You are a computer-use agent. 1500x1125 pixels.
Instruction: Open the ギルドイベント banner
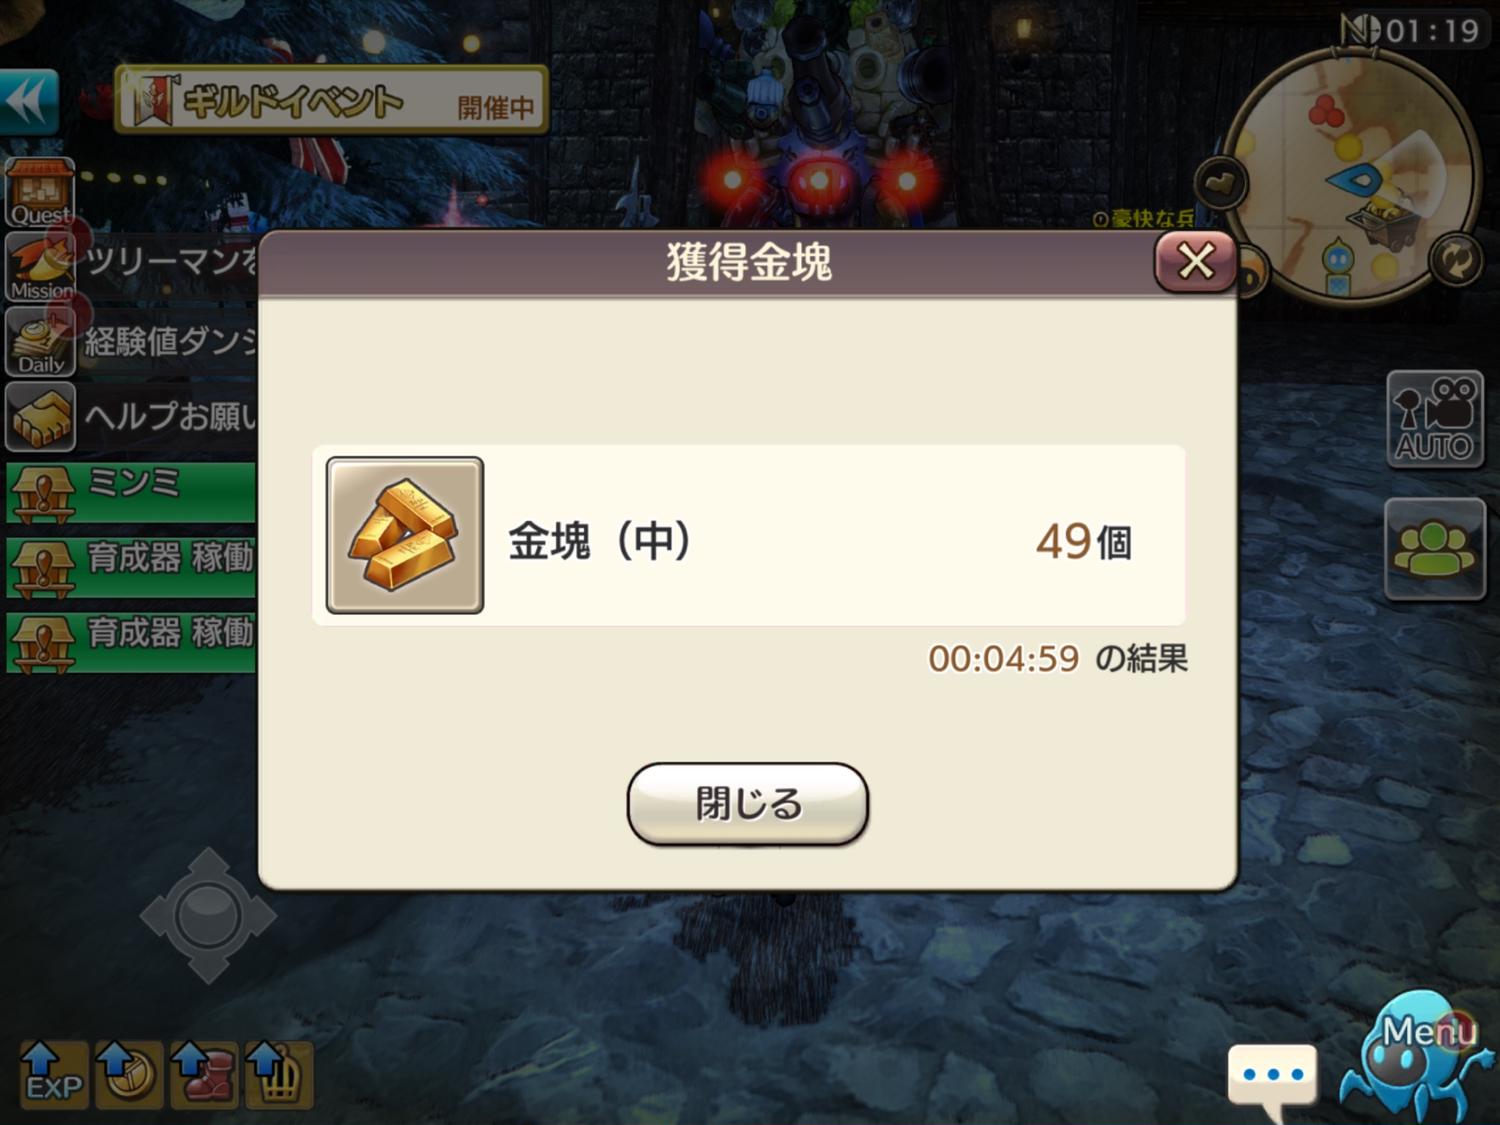(331, 100)
